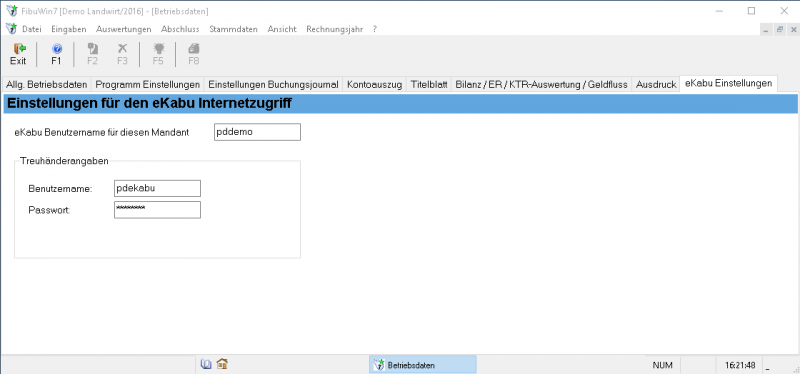Switch to Ausdruck tab
Image resolution: width=800 pixels, height=374 pixels.
(x=656, y=85)
